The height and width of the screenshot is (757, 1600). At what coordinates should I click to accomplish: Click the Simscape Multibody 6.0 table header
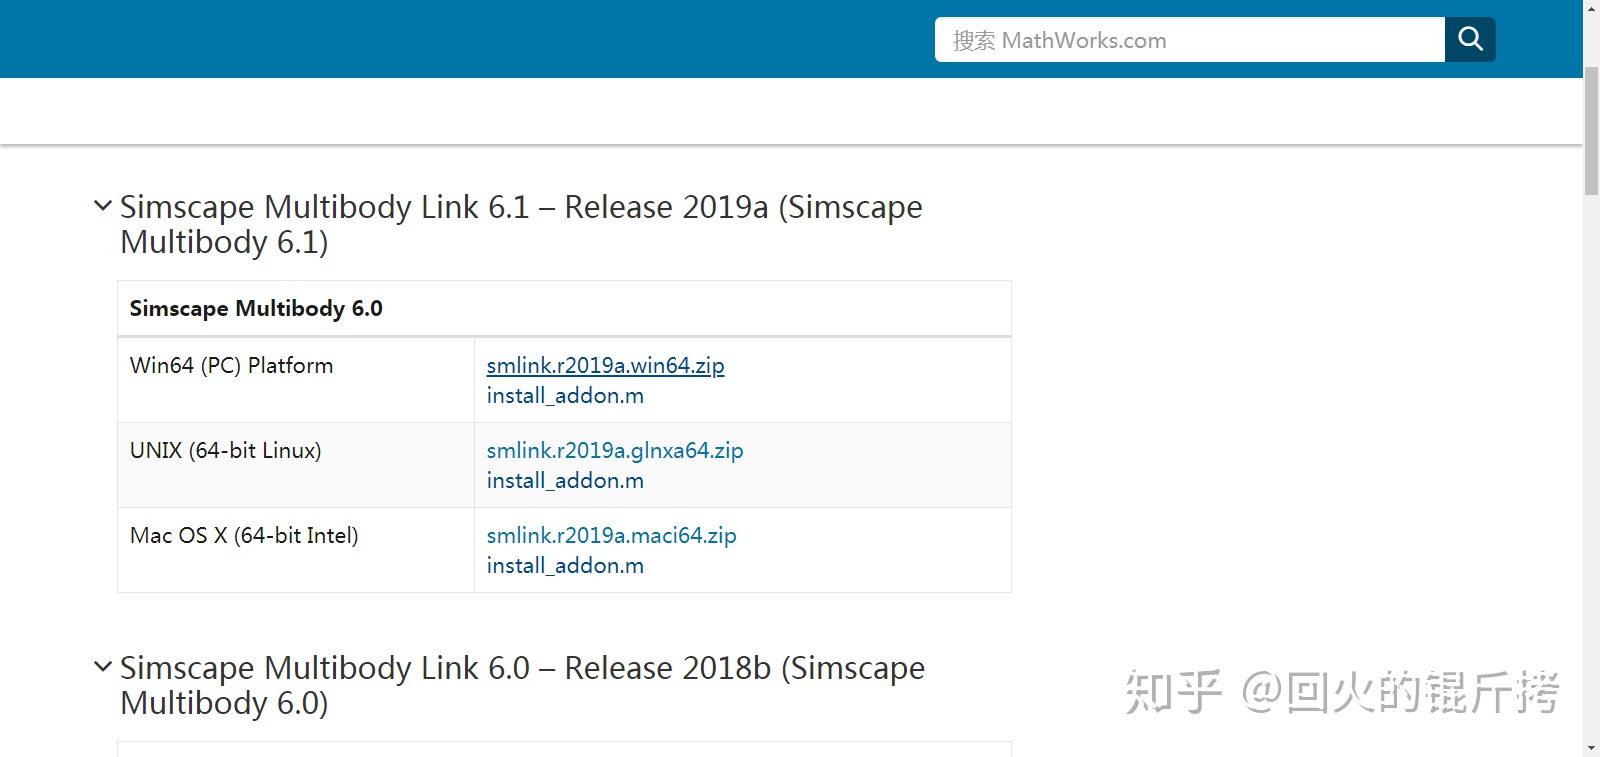click(x=256, y=309)
